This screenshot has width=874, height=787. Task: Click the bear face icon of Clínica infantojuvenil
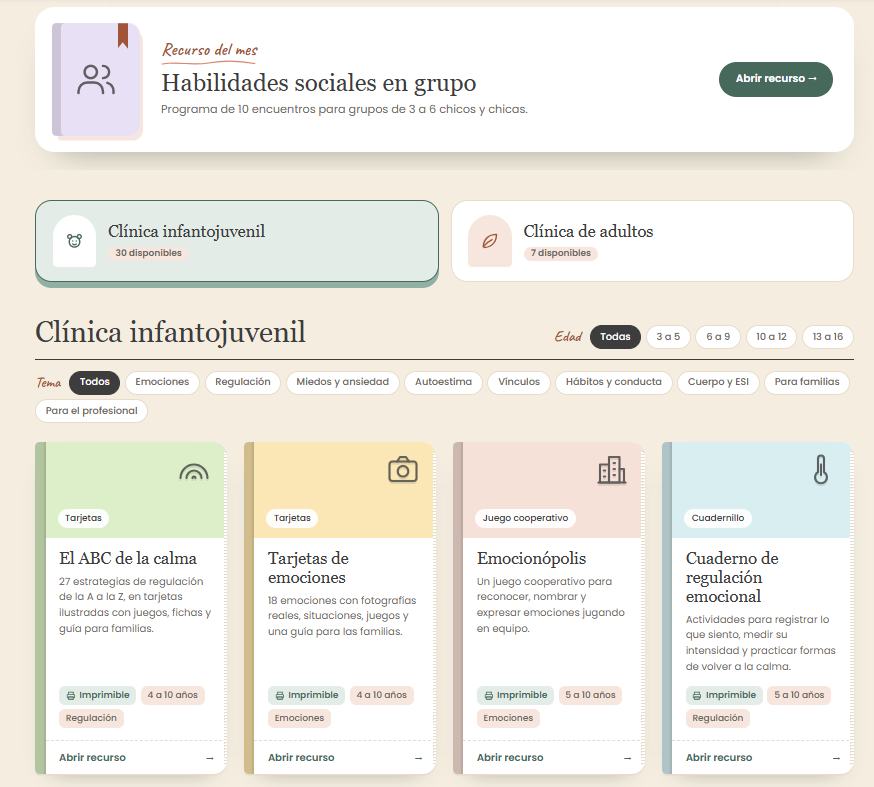75,241
